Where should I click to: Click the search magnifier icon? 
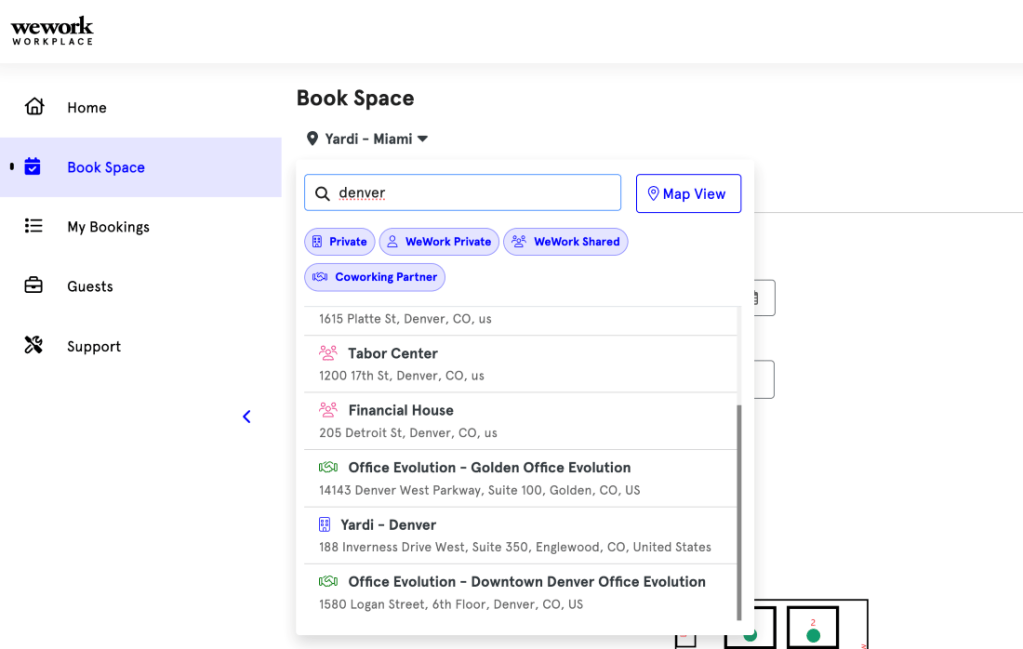click(x=322, y=193)
